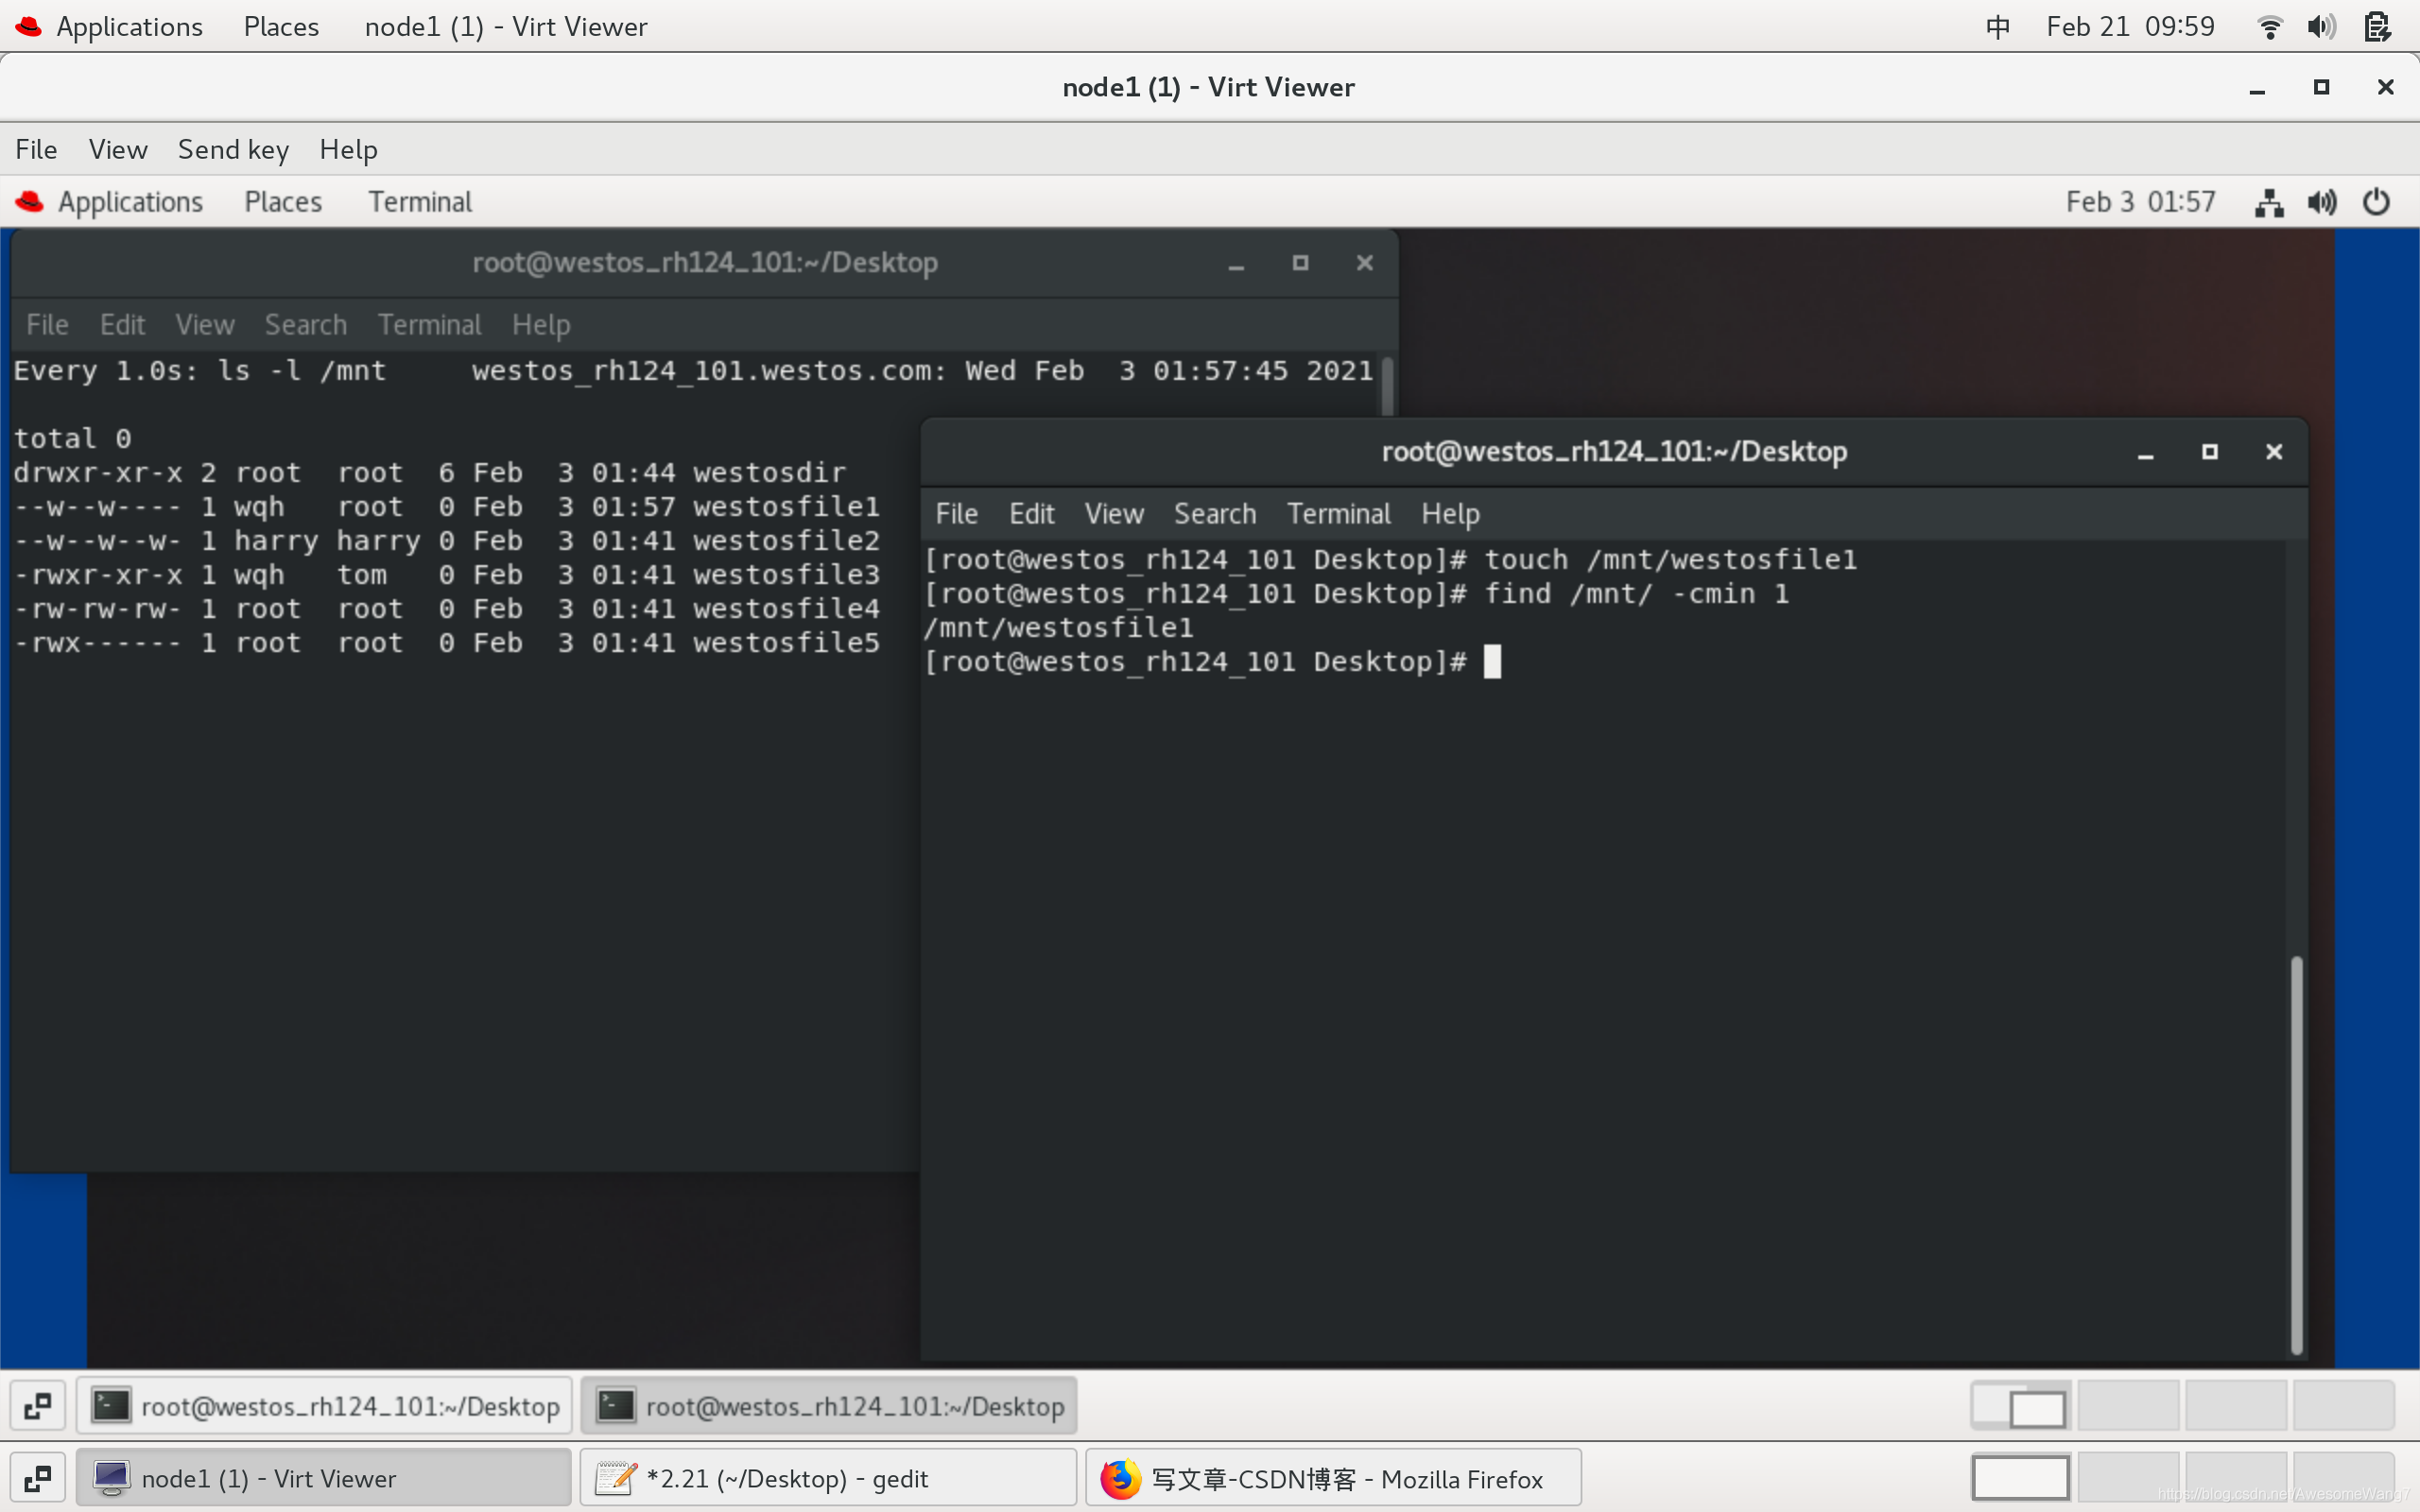2420x1512 pixels.
Task: Click the /mnt/westosfile1 output line
Action: point(1059,628)
